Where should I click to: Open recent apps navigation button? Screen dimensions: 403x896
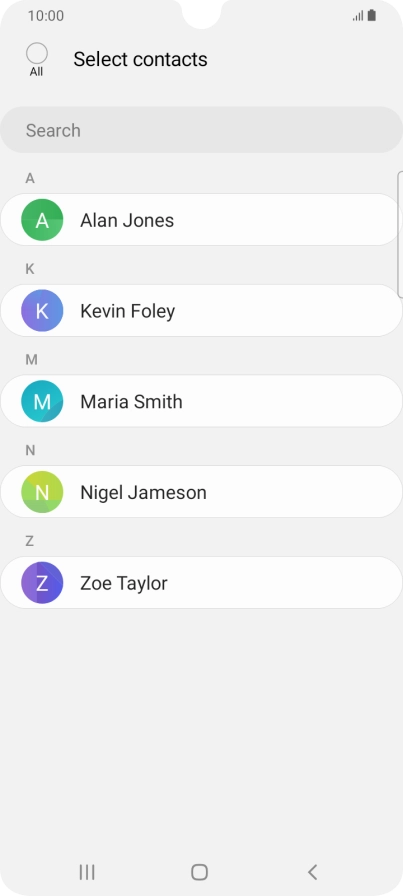tap(87, 872)
